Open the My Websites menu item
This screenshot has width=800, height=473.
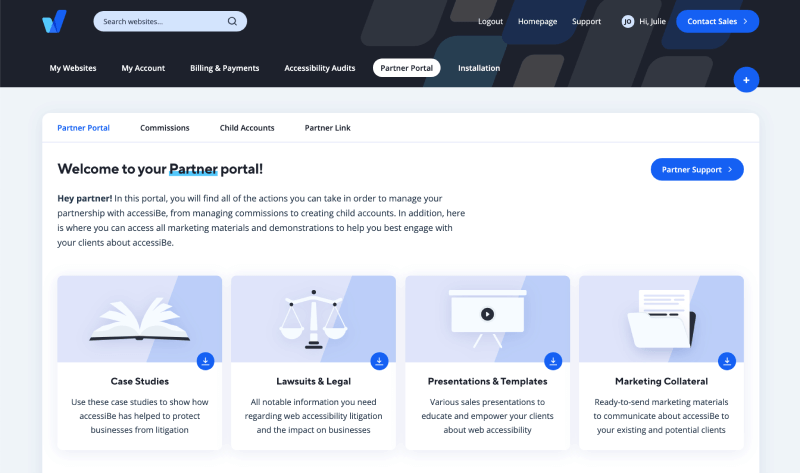(73, 68)
